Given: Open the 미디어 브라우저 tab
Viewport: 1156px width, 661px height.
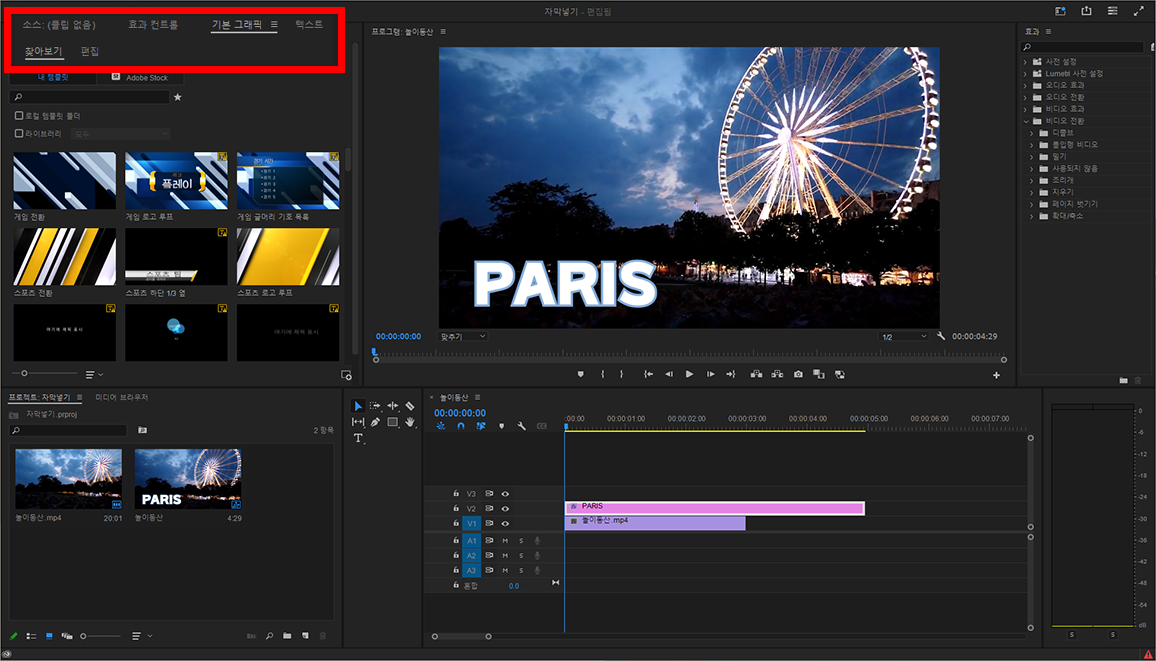Looking at the screenshot, I should (x=121, y=397).
